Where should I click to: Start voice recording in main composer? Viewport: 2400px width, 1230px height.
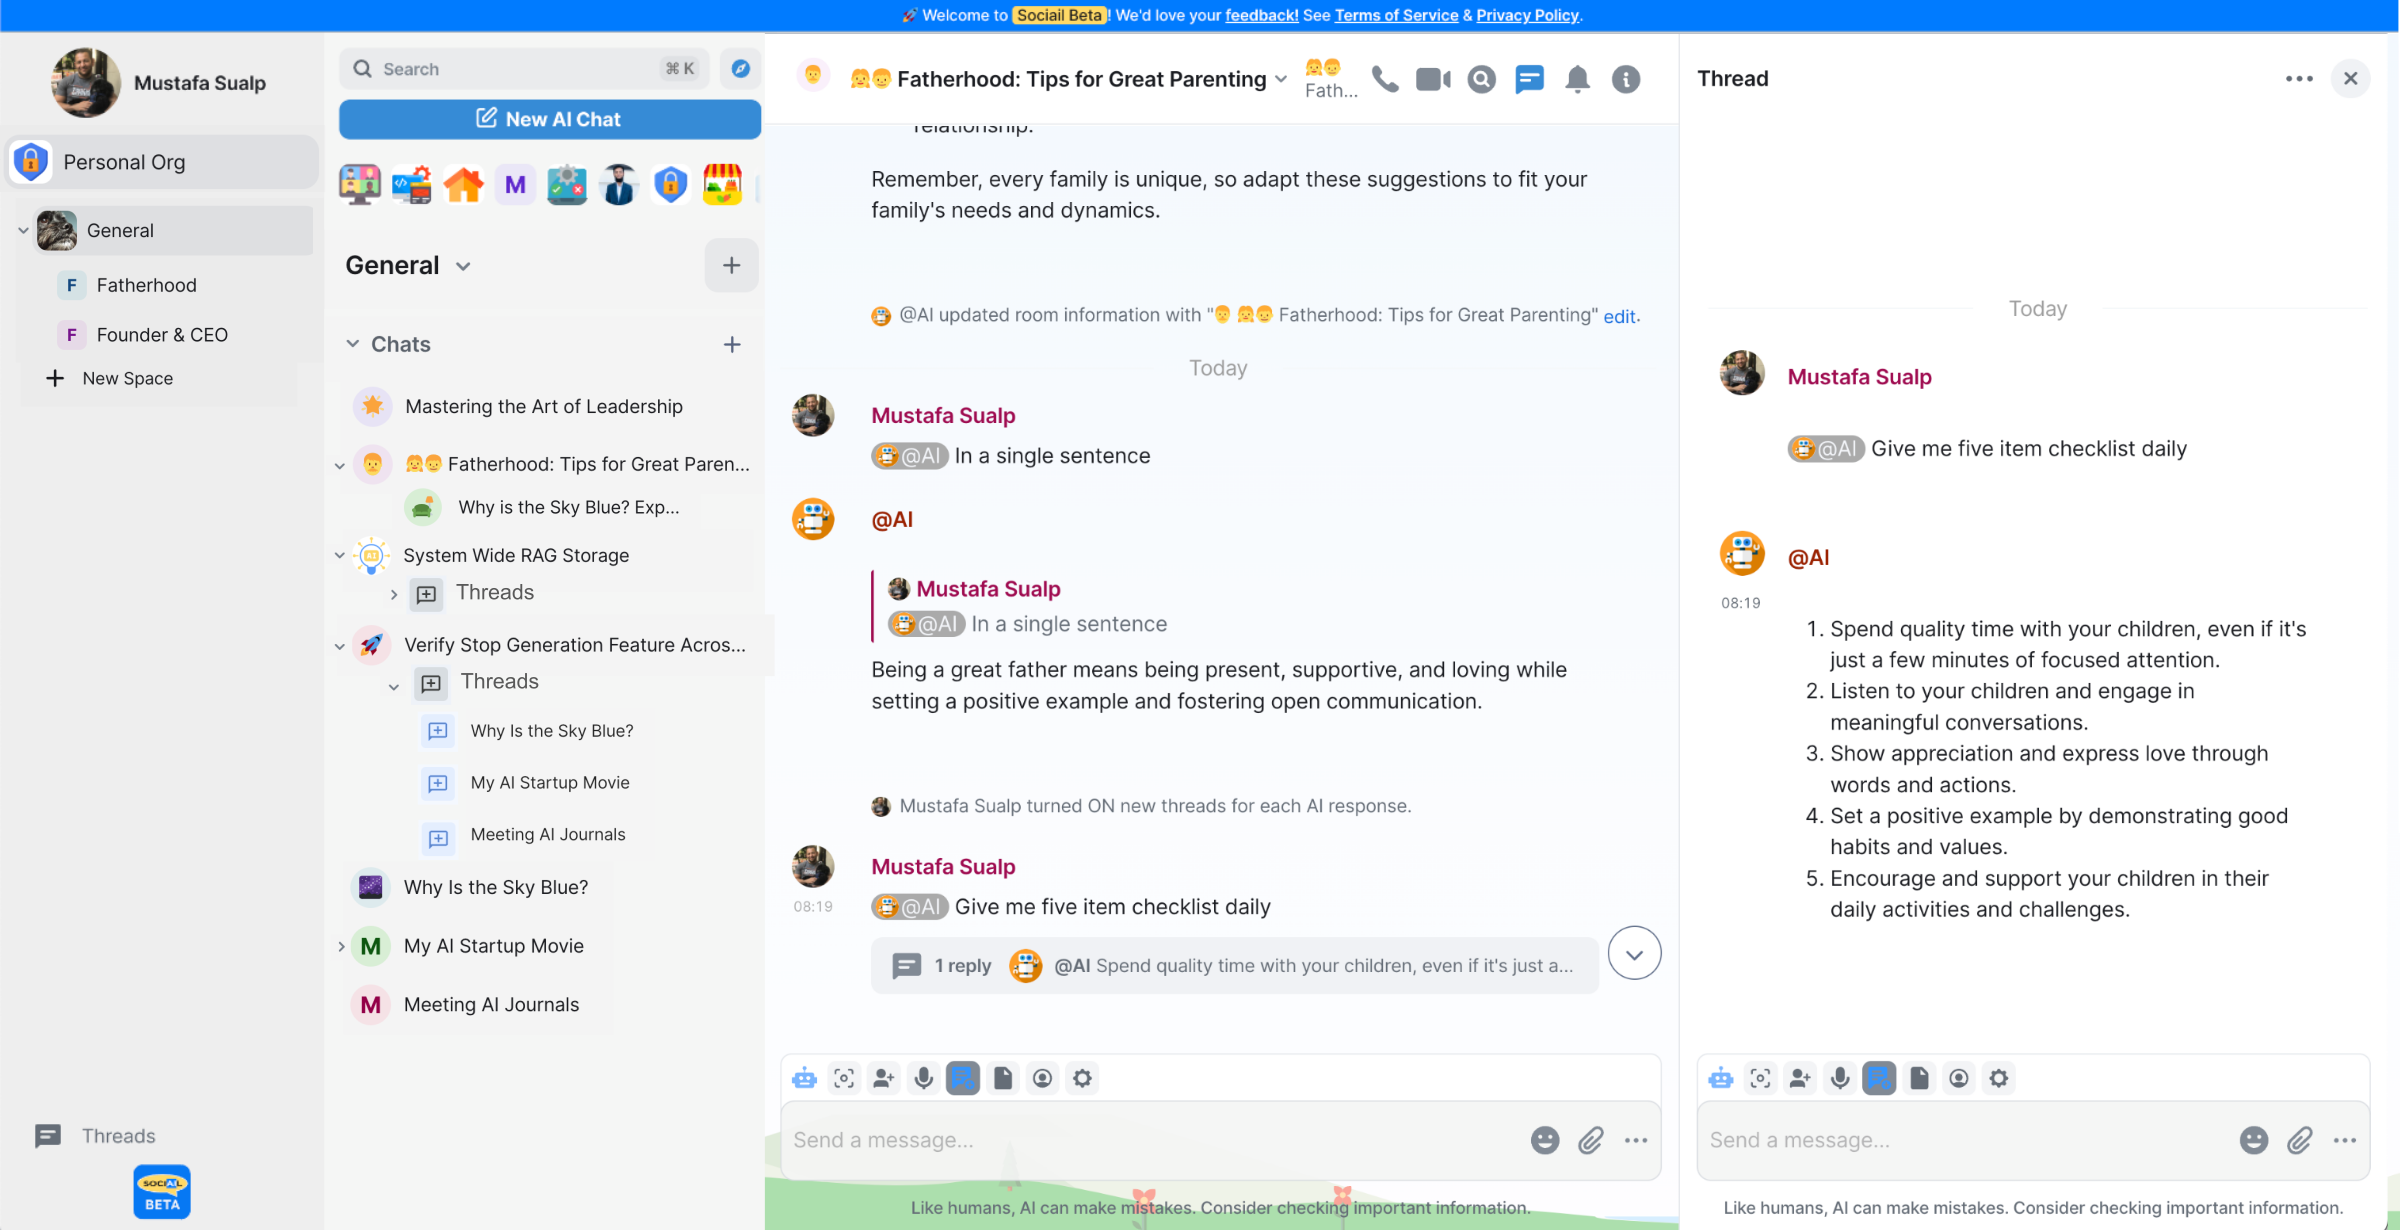coord(923,1078)
